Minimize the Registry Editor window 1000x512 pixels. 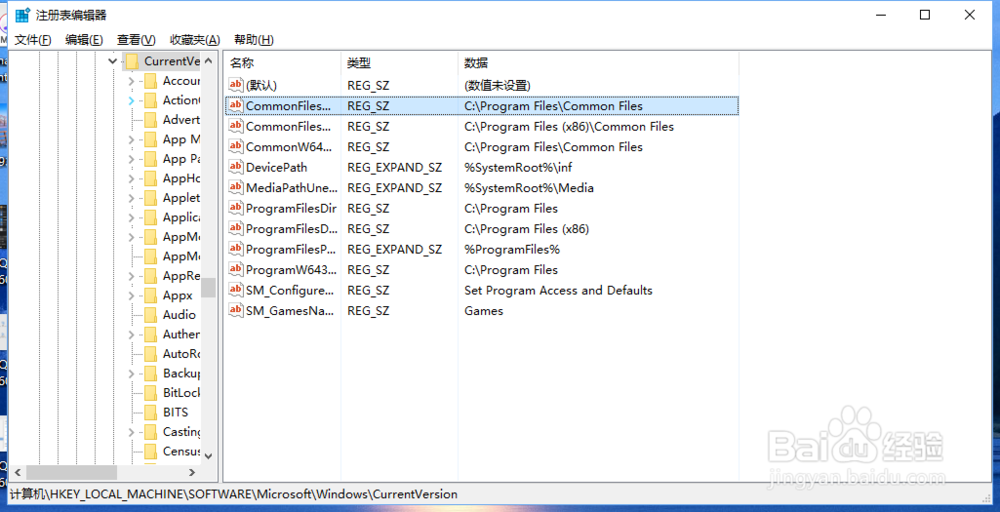coord(881,15)
